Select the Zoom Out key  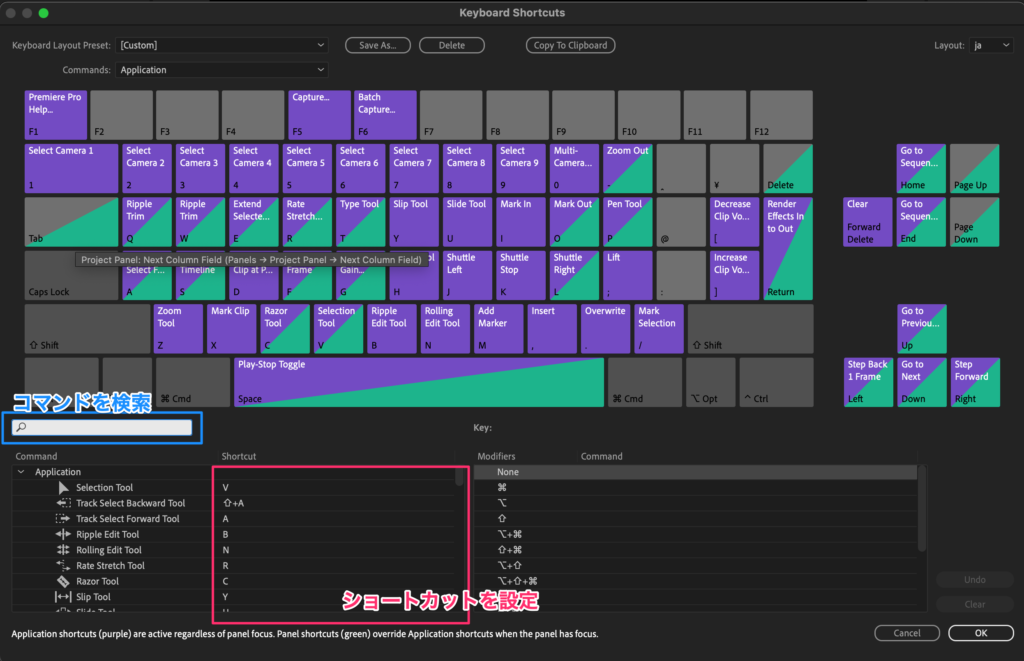click(x=628, y=169)
